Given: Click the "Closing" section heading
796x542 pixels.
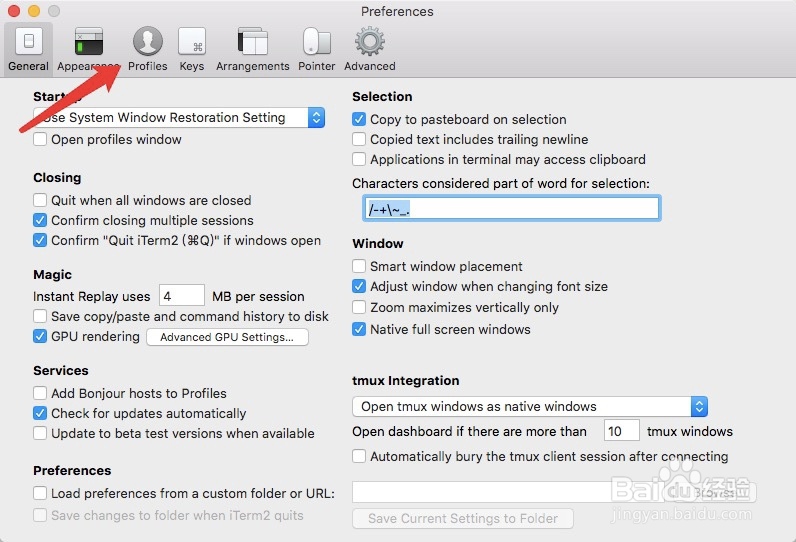Looking at the screenshot, I should [57, 178].
